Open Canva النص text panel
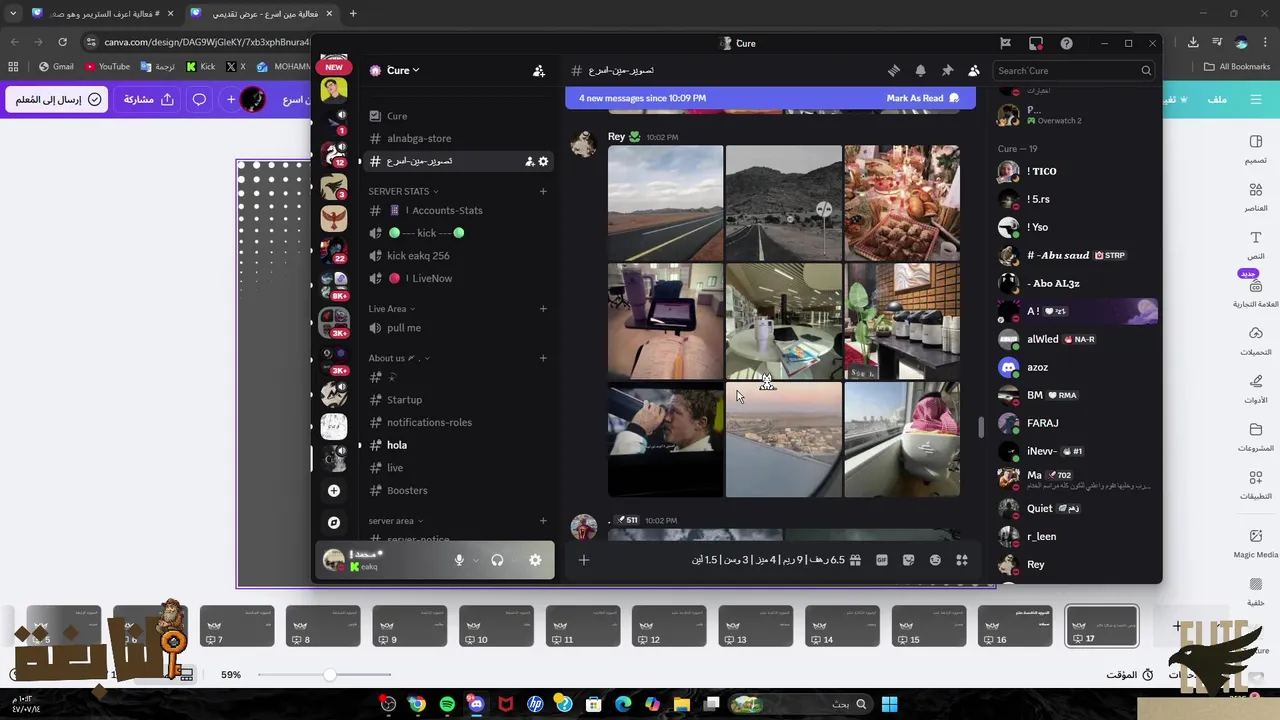Image resolution: width=1280 pixels, height=720 pixels. (x=1256, y=245)
